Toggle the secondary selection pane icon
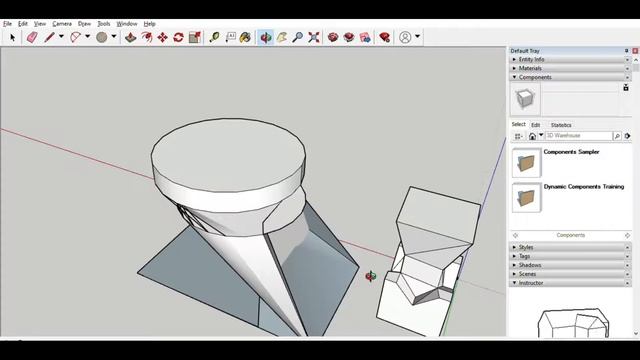The width and height of the screenshot is (640, 360). (626, 88)
